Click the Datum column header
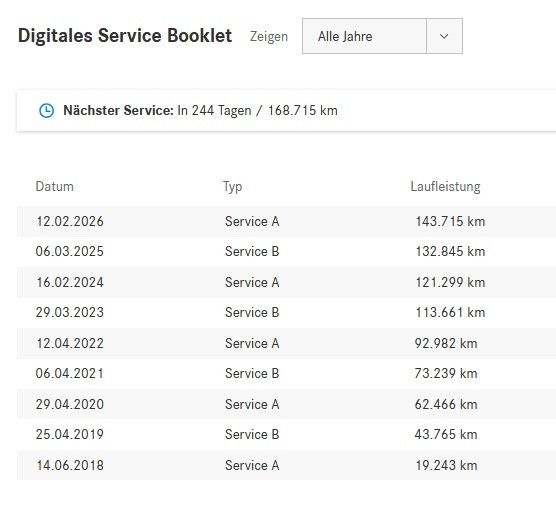556x516 pixels. [55, 187]
